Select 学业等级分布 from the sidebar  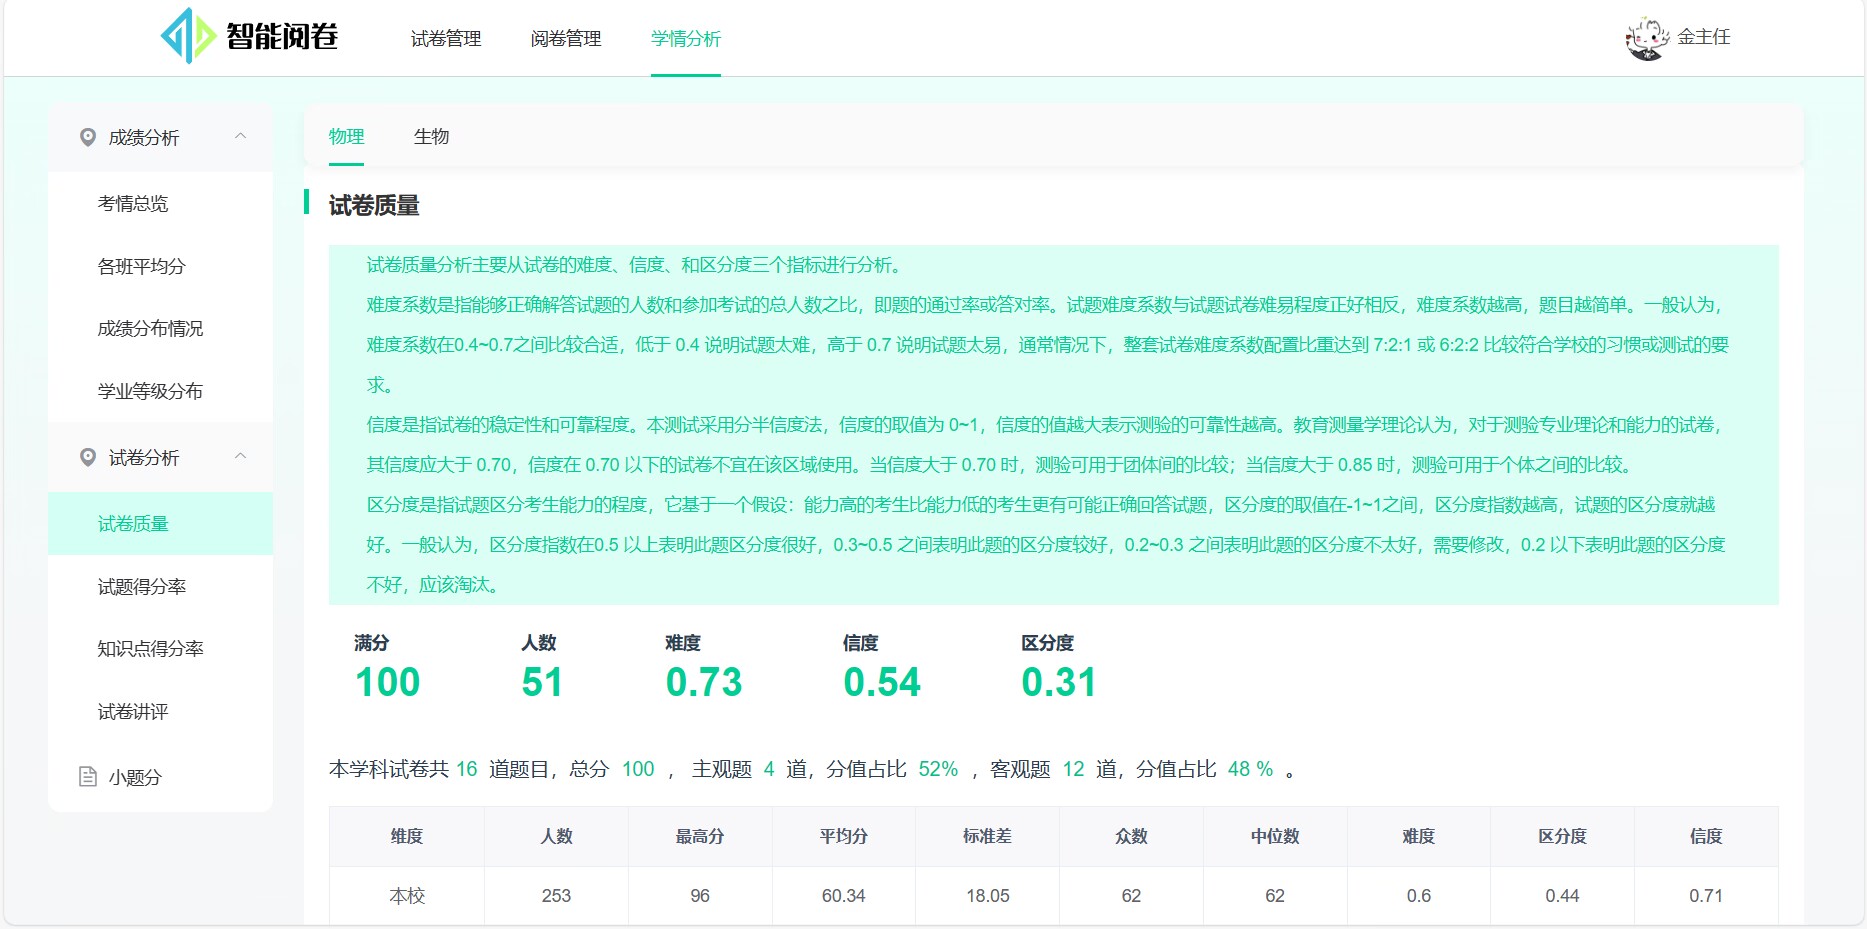point(149,391)
